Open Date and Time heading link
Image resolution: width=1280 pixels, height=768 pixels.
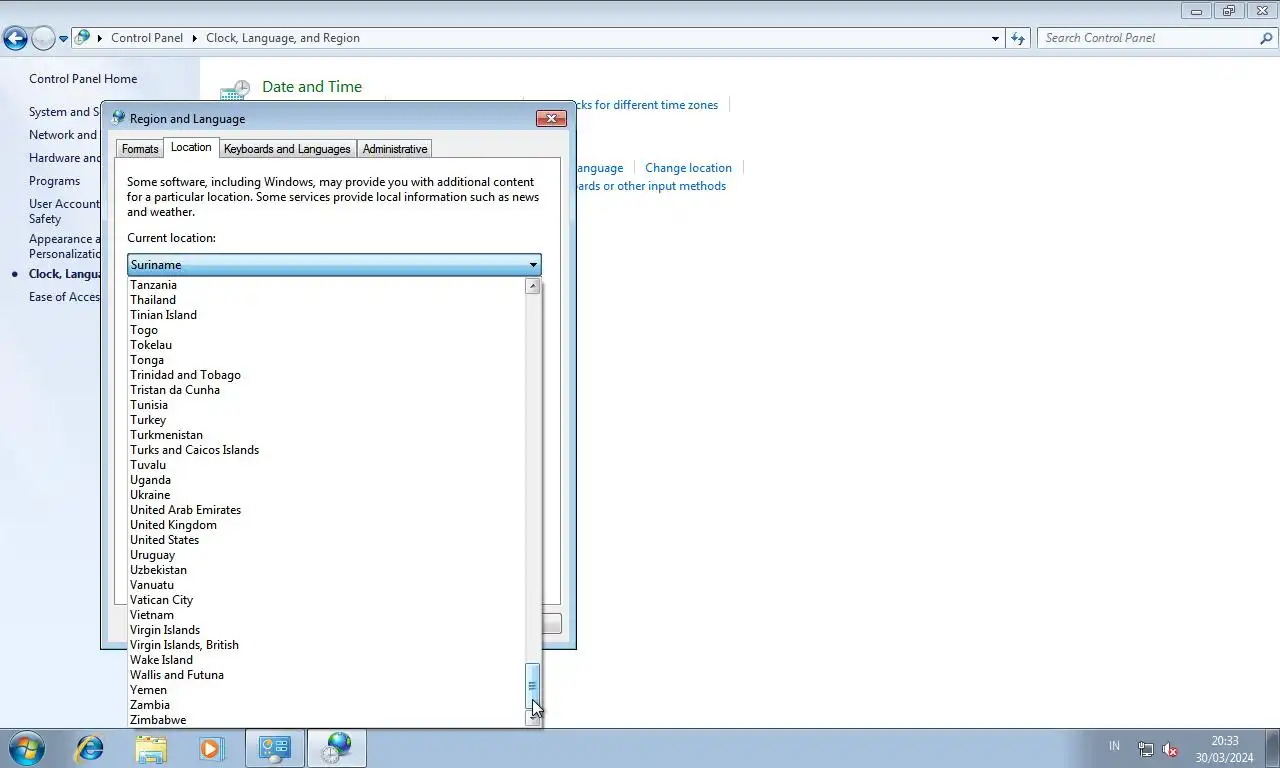(312, 87)
